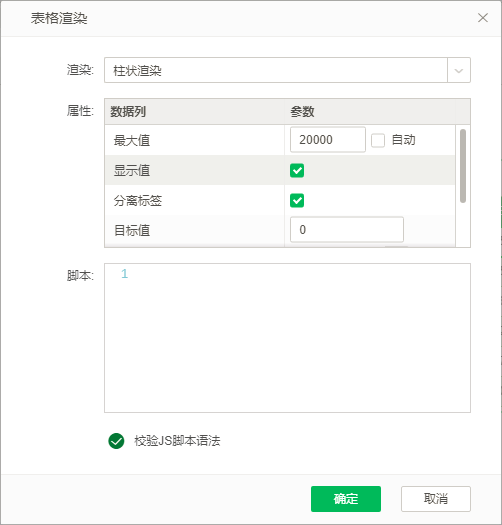Viewport: 502px width, 525px height.
Task: Click the 最大值 input showing 20000
Action: (328, 140)
